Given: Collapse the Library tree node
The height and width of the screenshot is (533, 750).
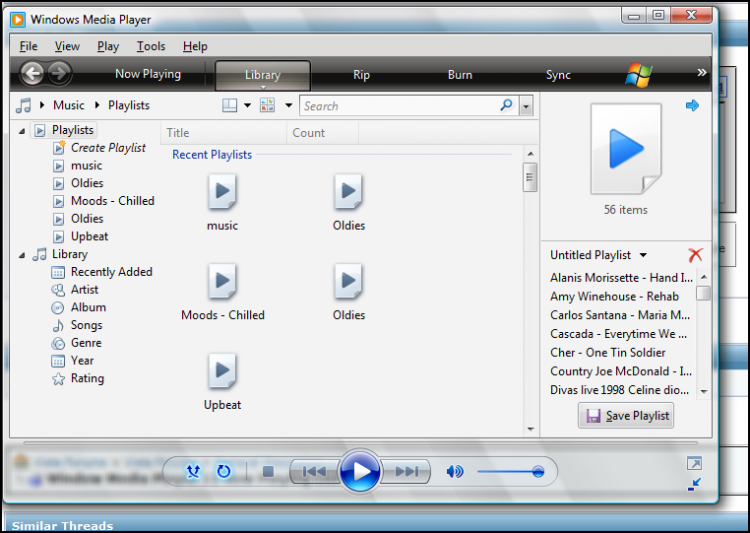Looking at the screenshot, I should pyautogui.click(x=22, y=255).
